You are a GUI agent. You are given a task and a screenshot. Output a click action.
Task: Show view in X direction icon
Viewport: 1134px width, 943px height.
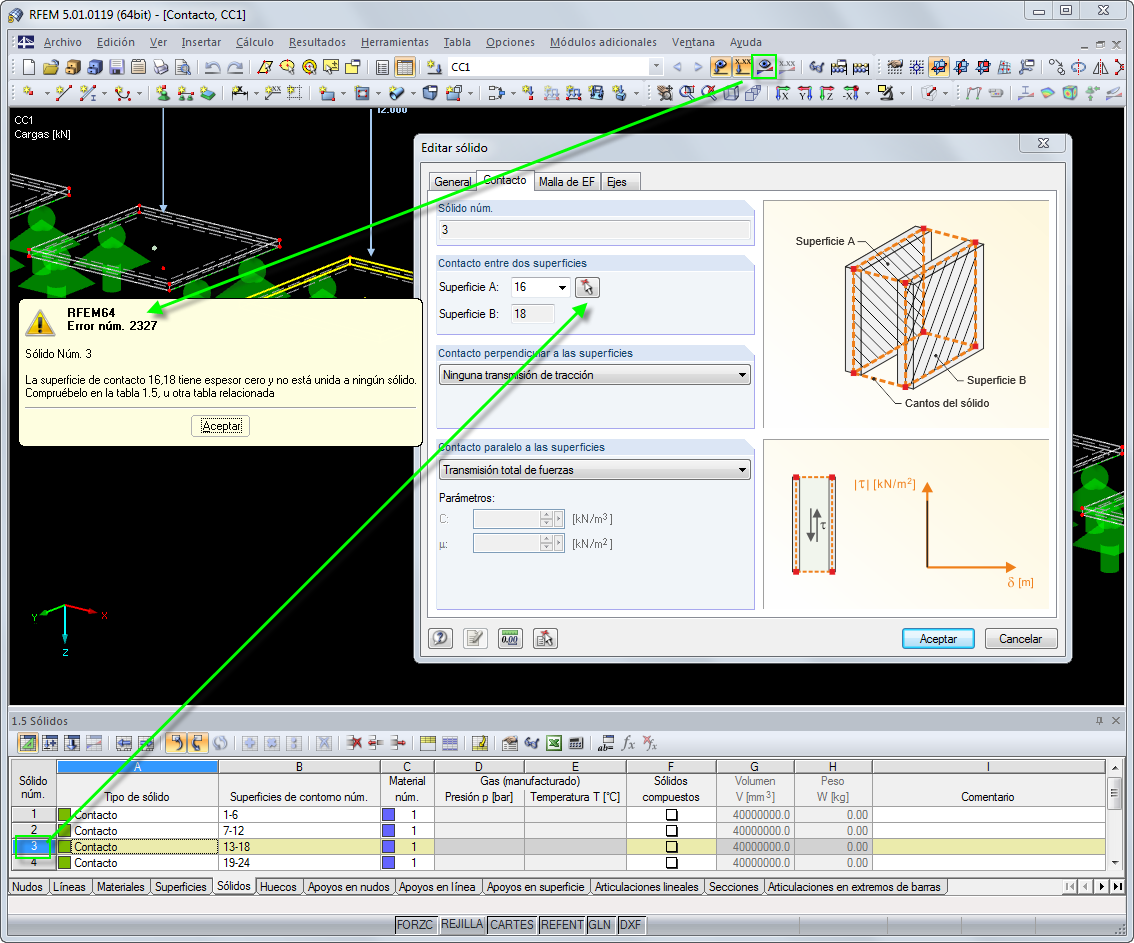(782, 93)
